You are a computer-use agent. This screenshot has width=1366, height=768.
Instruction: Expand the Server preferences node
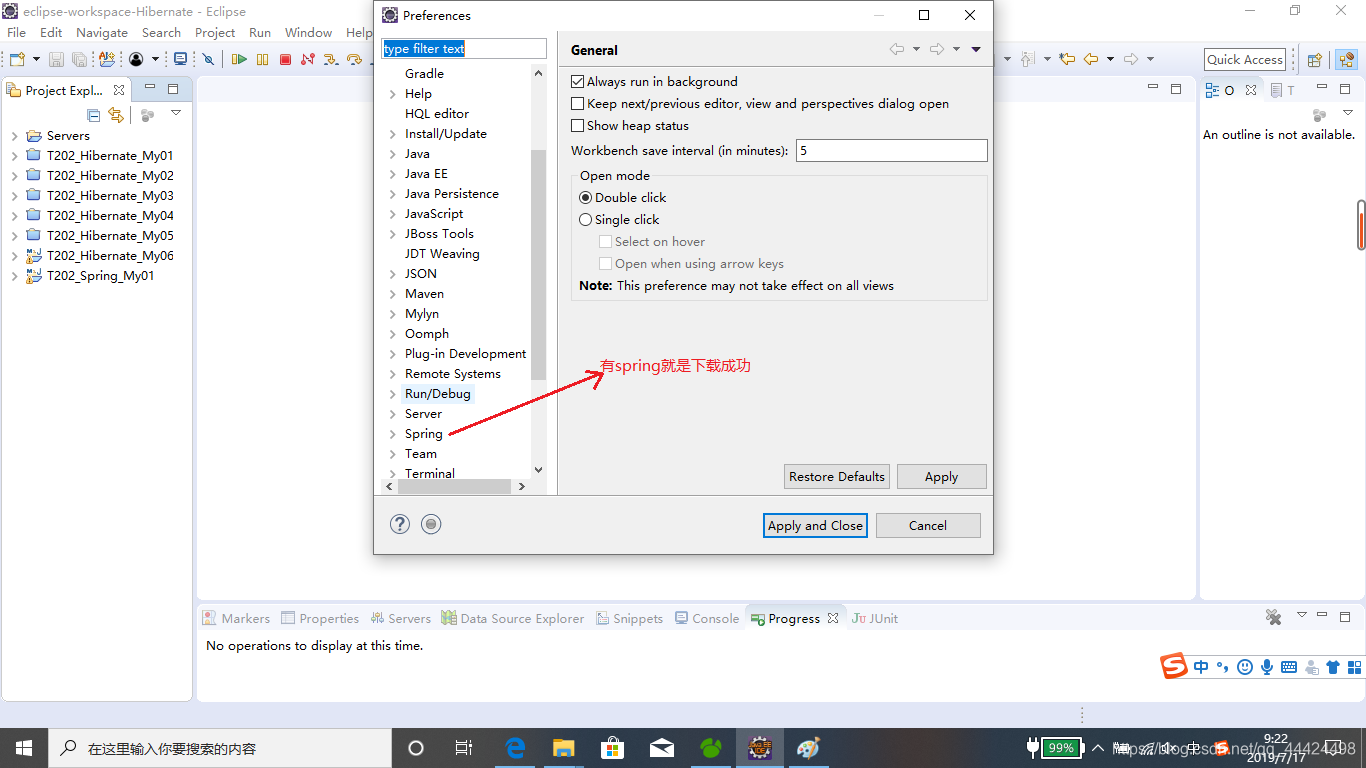pyautogui.click(x=393, y=414)
